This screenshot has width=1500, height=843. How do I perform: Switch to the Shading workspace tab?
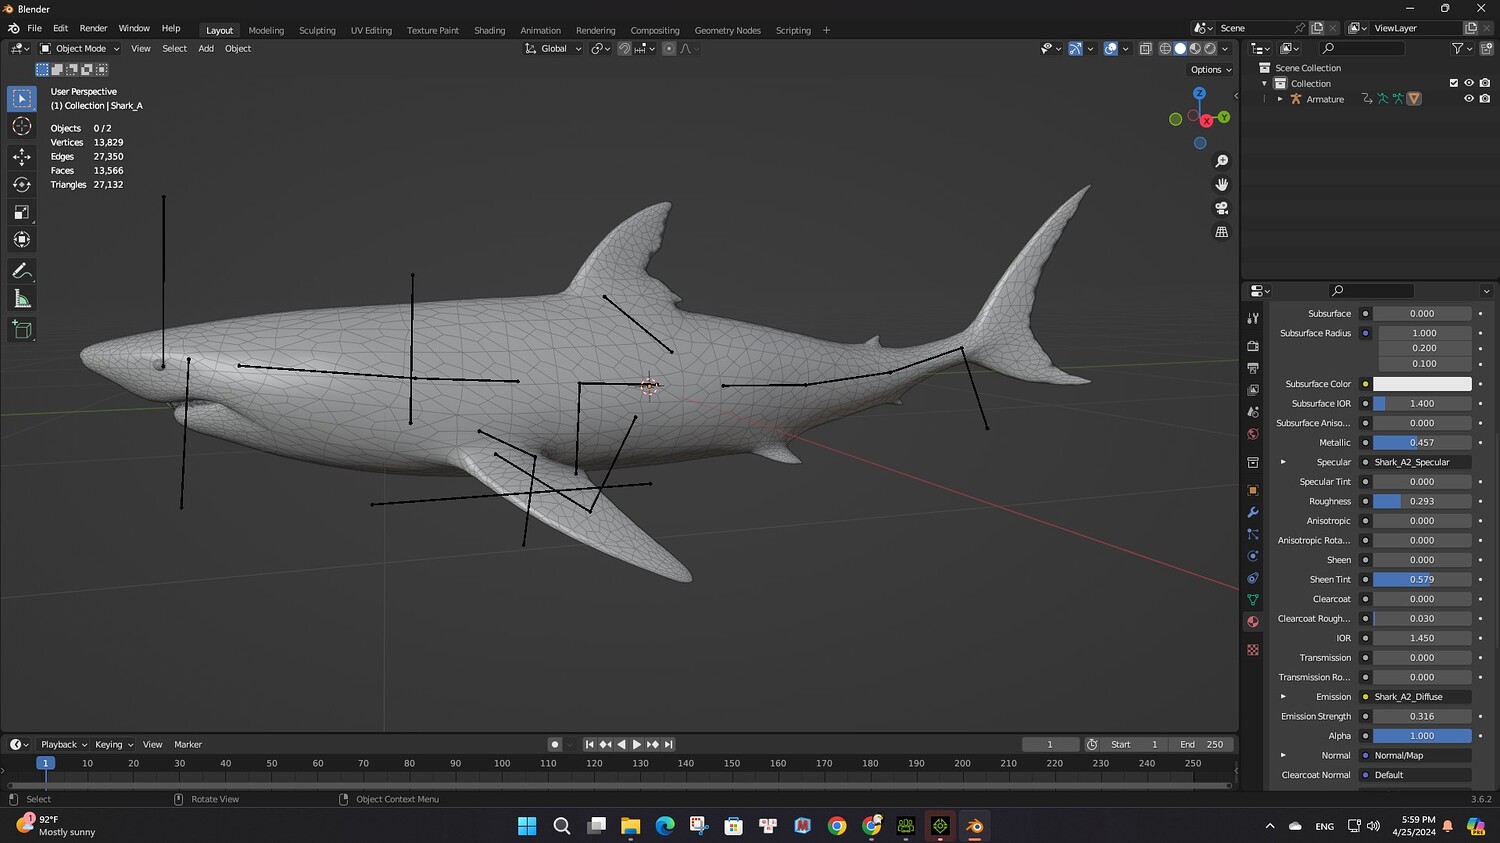(489, 30)
